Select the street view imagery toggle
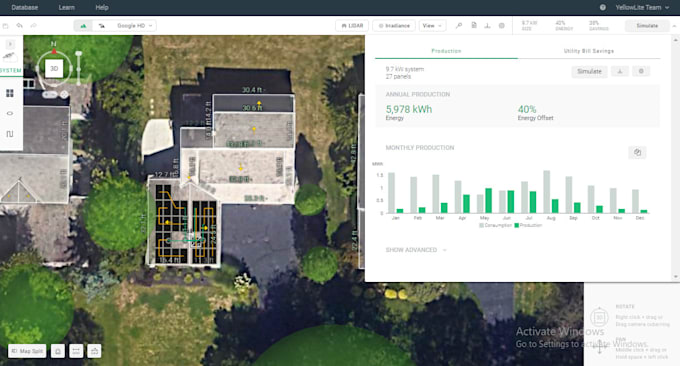 tap(101, 26)
